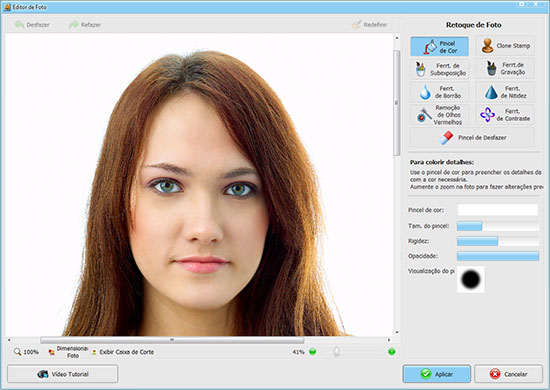This screenshot has width=550, height=390.
Task: Choose the Ferrt. de Subexposição tool
Action: tap(440, 69)
